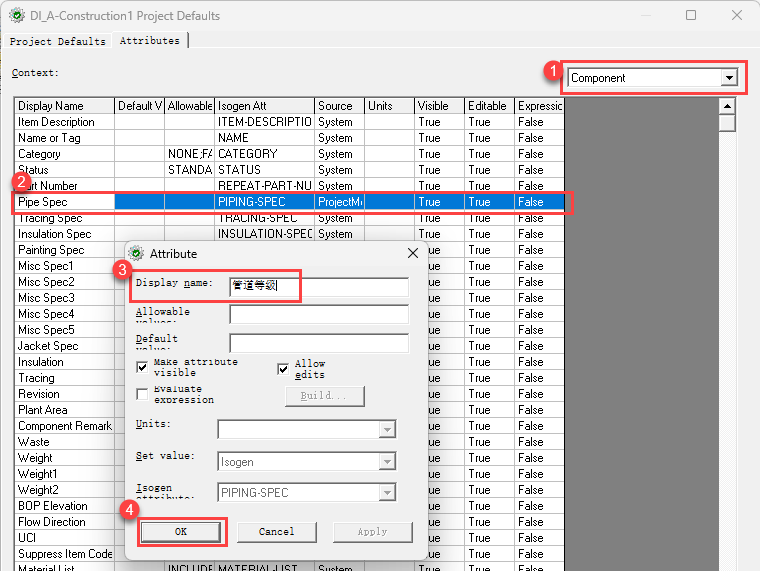
Task: Close the Attribute dialog
Action: coord(413,254)
